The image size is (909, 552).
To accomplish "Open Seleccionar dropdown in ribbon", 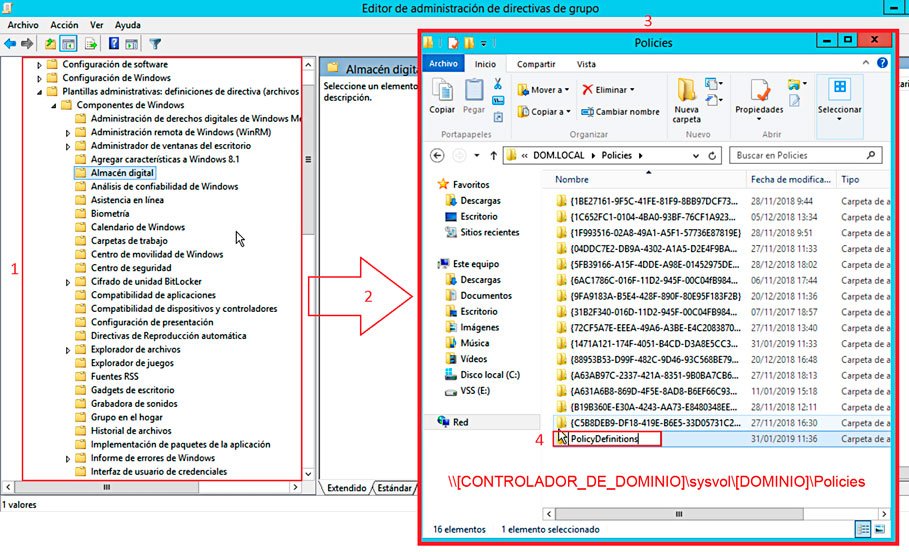I will pyautogui.click(x=839, y=119).
